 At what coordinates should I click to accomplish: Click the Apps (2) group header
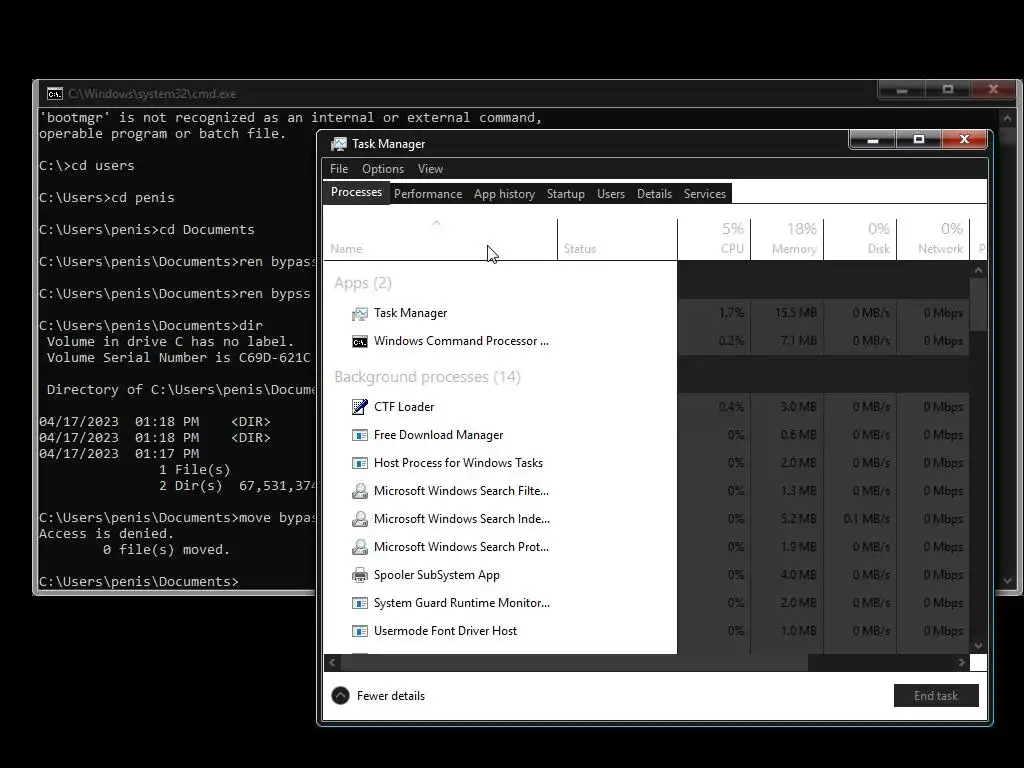[x=362, y=283]
